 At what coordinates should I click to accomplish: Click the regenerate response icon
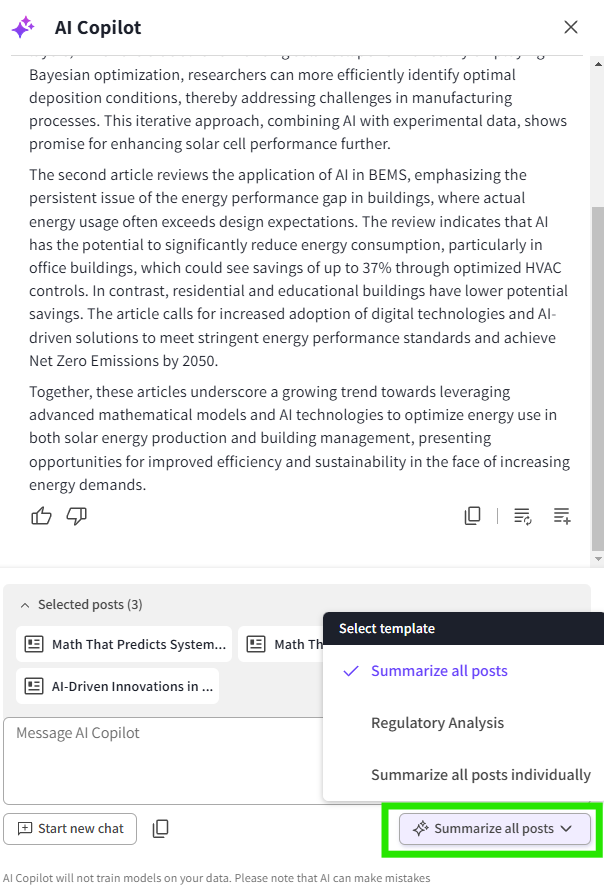522,516
